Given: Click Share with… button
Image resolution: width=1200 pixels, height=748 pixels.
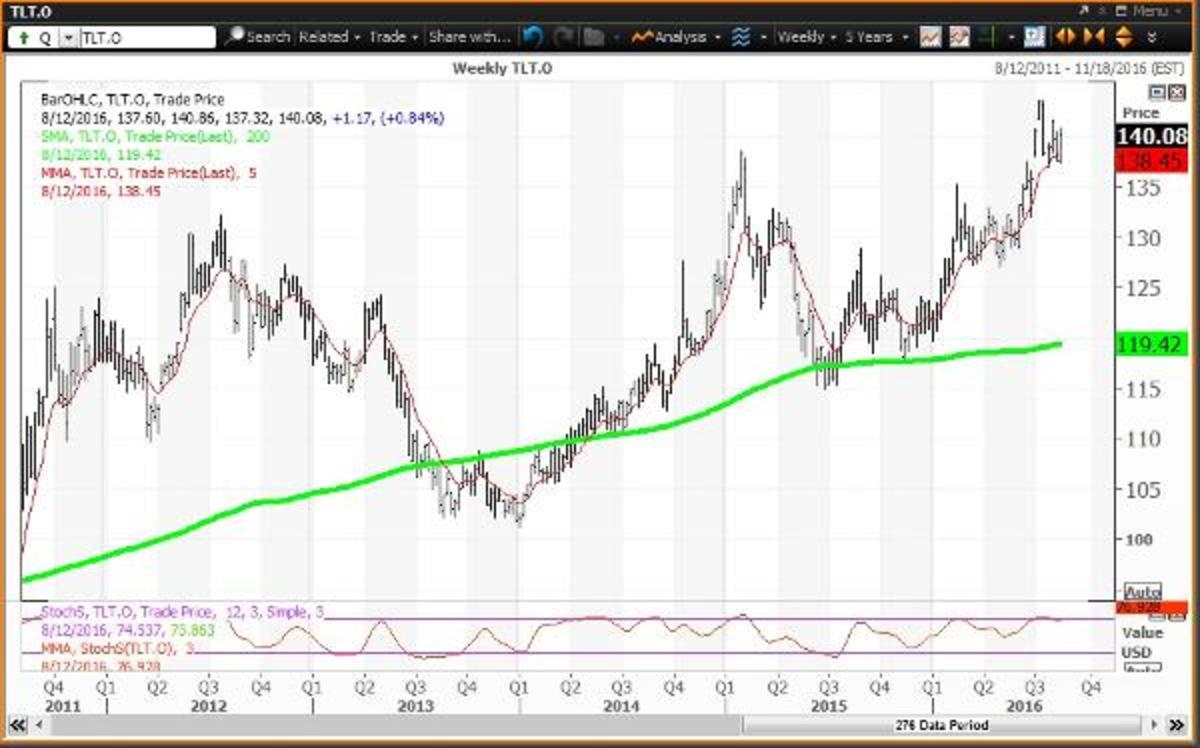Looking at the screenshot, I should 470,37.
